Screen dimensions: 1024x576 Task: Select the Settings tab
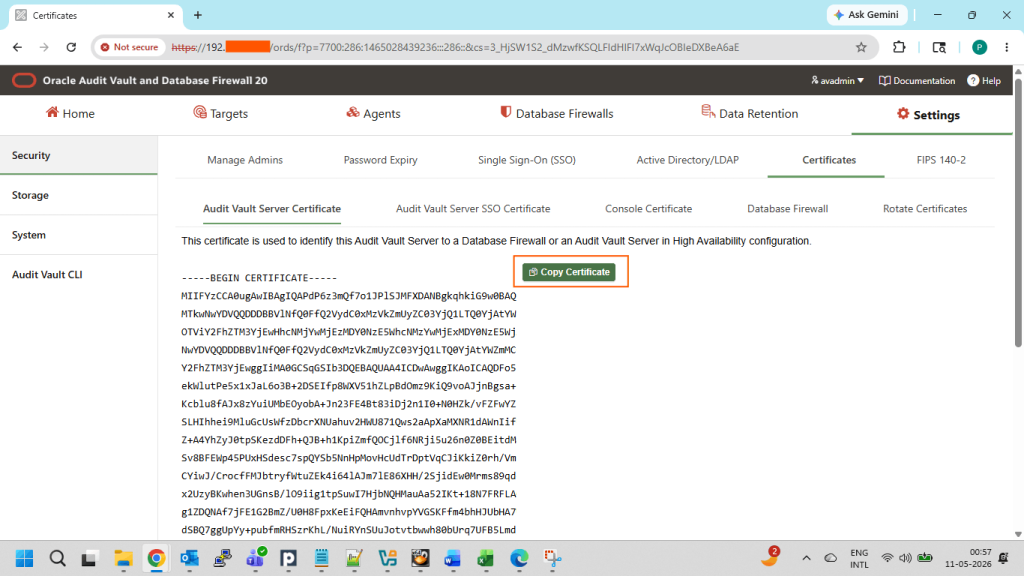click(928, 115)
